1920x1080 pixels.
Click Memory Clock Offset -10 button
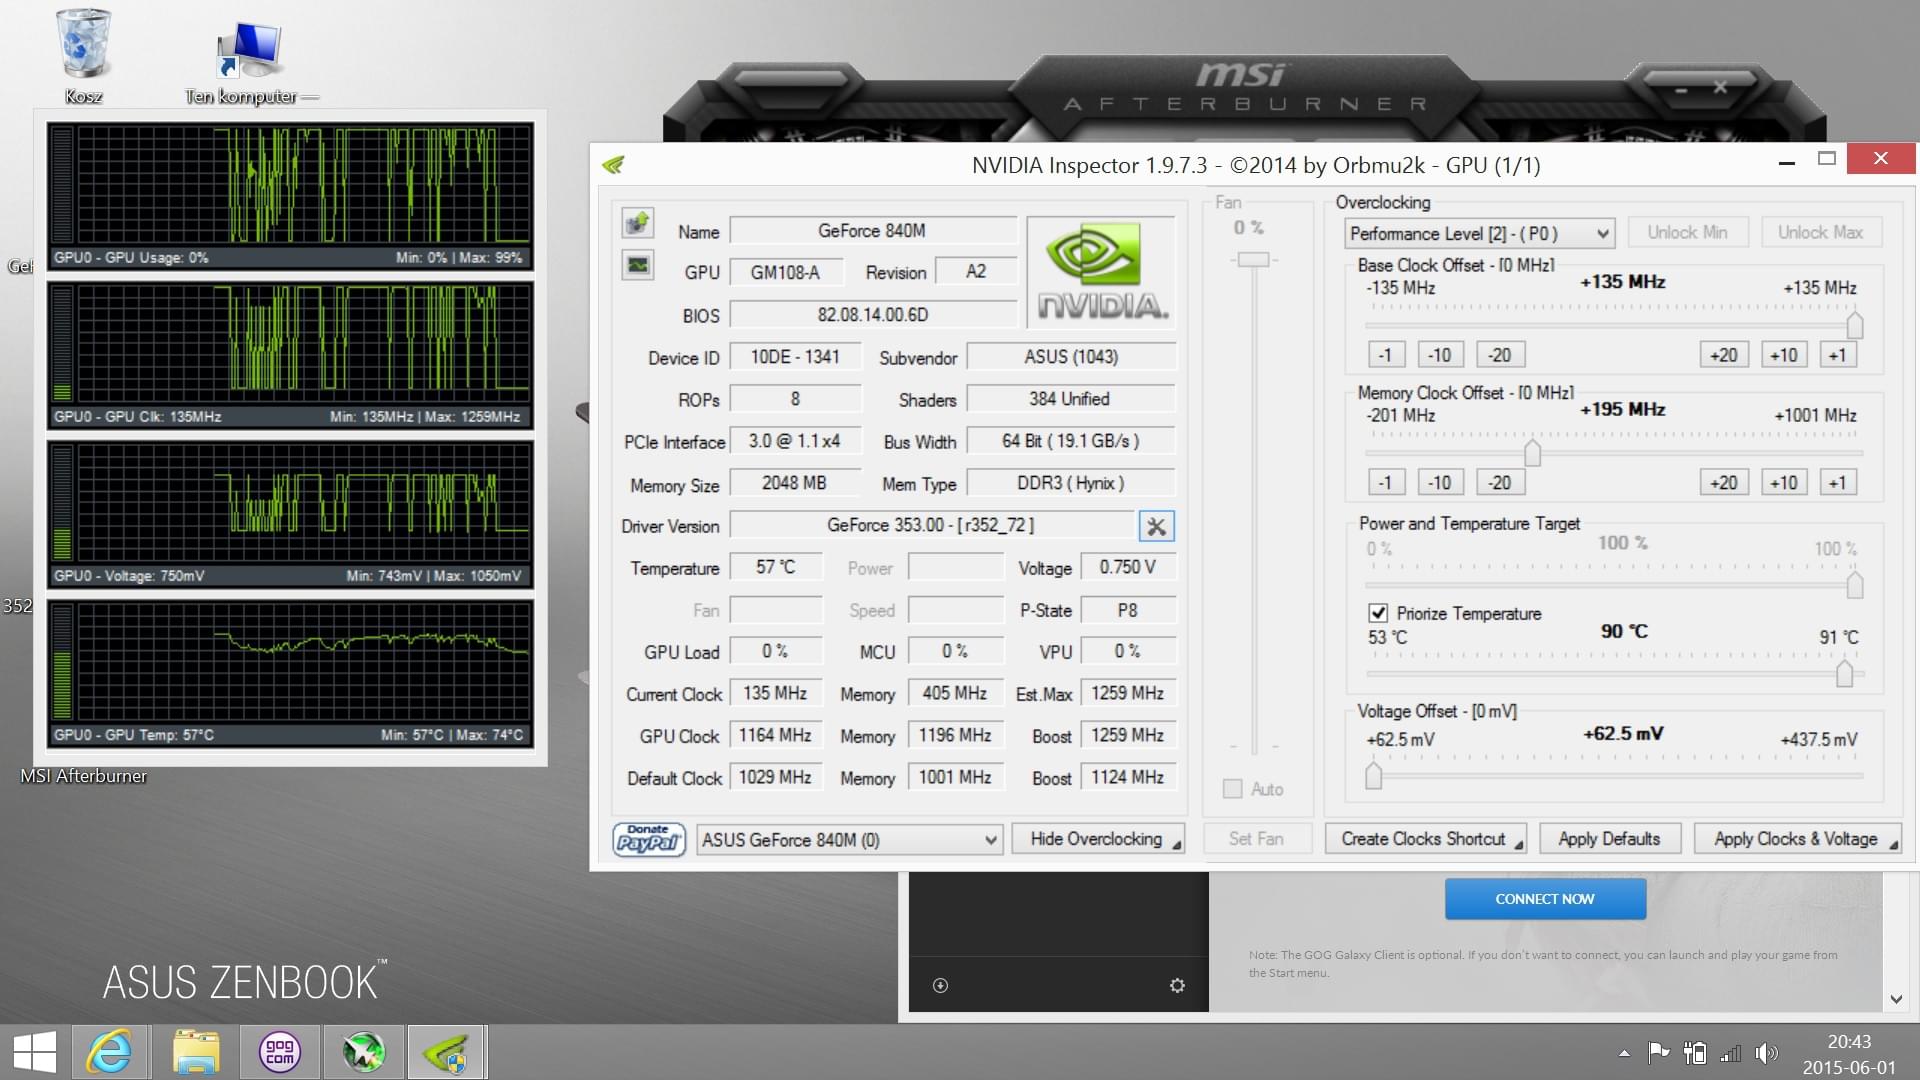coord(1440,483)
